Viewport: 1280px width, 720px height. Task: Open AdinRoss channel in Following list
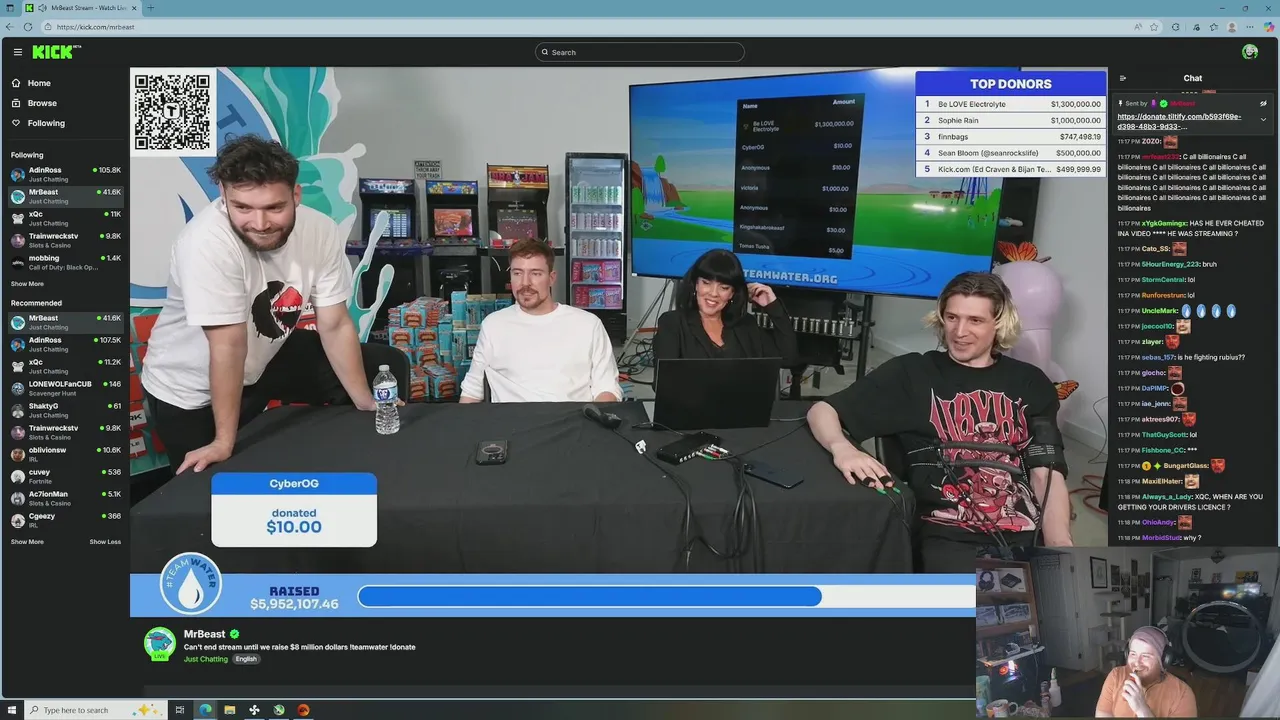pos(65,174)
